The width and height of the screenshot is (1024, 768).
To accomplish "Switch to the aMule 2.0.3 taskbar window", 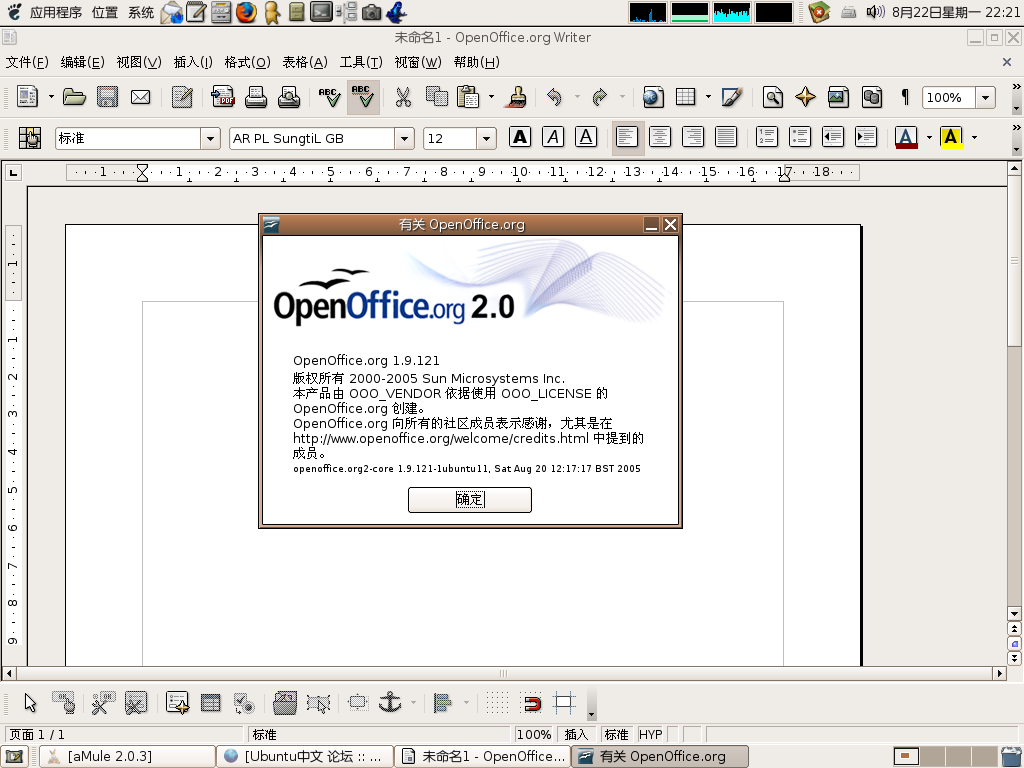I will (127, 756).
